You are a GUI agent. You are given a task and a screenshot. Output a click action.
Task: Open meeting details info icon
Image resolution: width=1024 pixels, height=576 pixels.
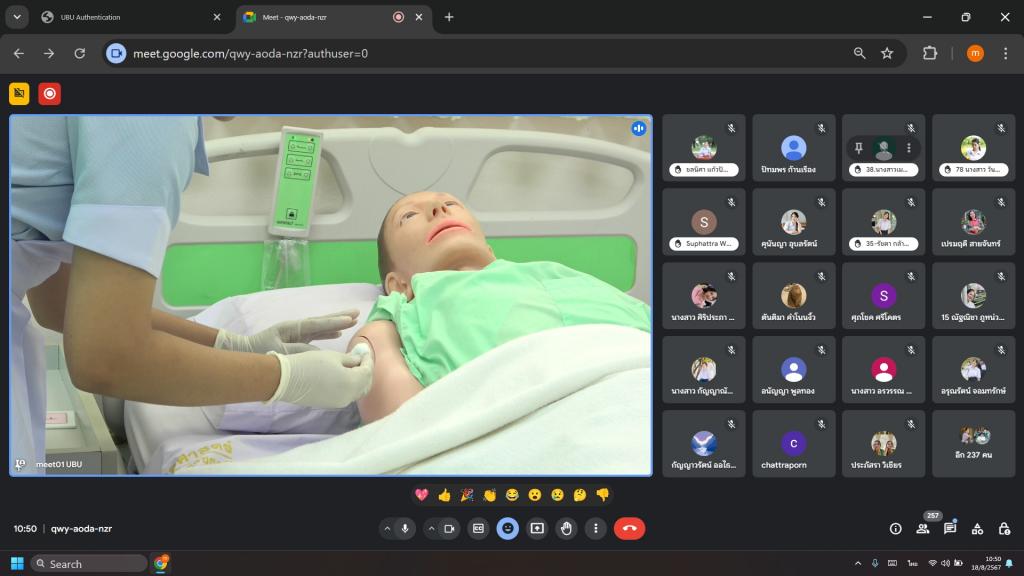click(895, 528)
